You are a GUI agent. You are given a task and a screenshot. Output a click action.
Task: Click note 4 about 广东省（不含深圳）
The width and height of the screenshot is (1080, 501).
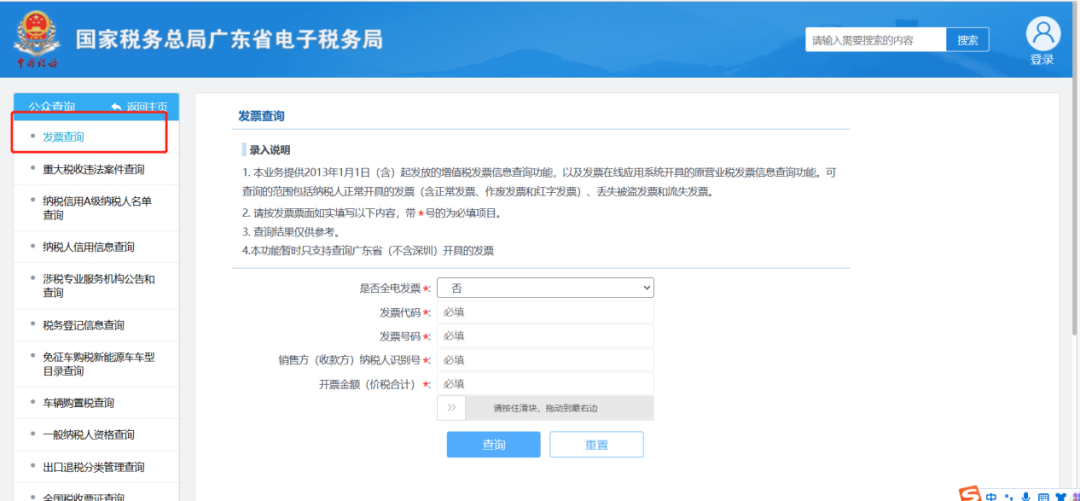(x=368, y=251)
